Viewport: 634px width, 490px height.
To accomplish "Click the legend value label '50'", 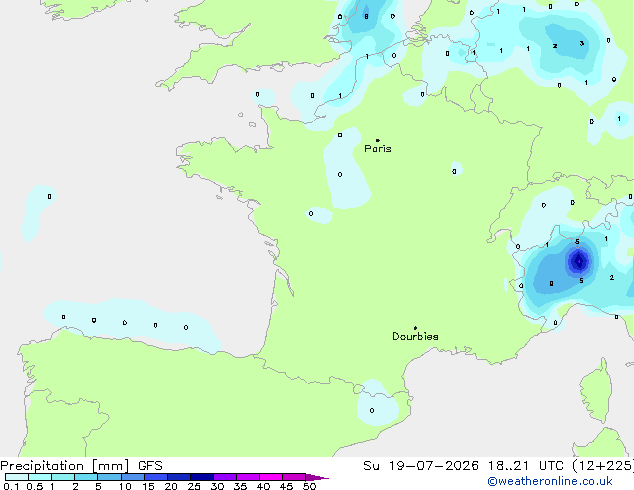I will point(309,486).
